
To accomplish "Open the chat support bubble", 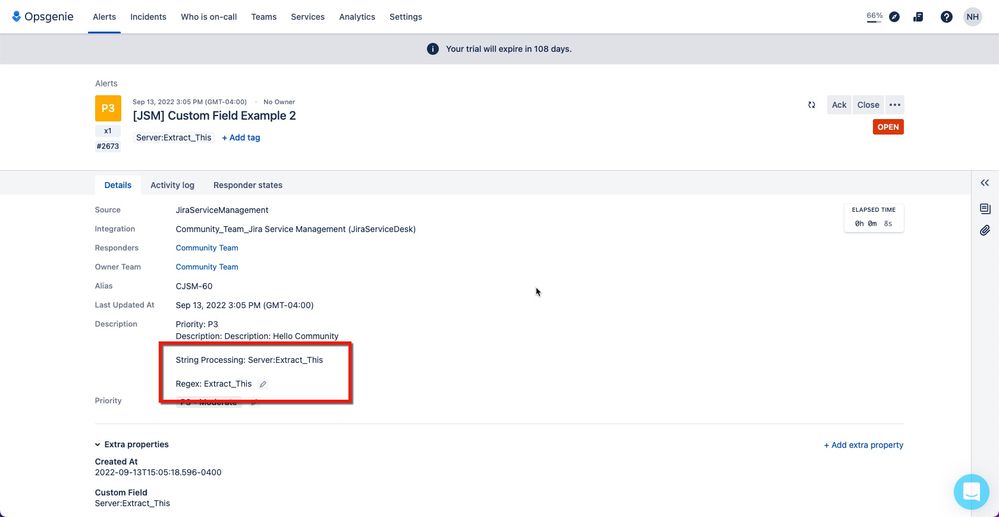I will [x=972, y=492].
